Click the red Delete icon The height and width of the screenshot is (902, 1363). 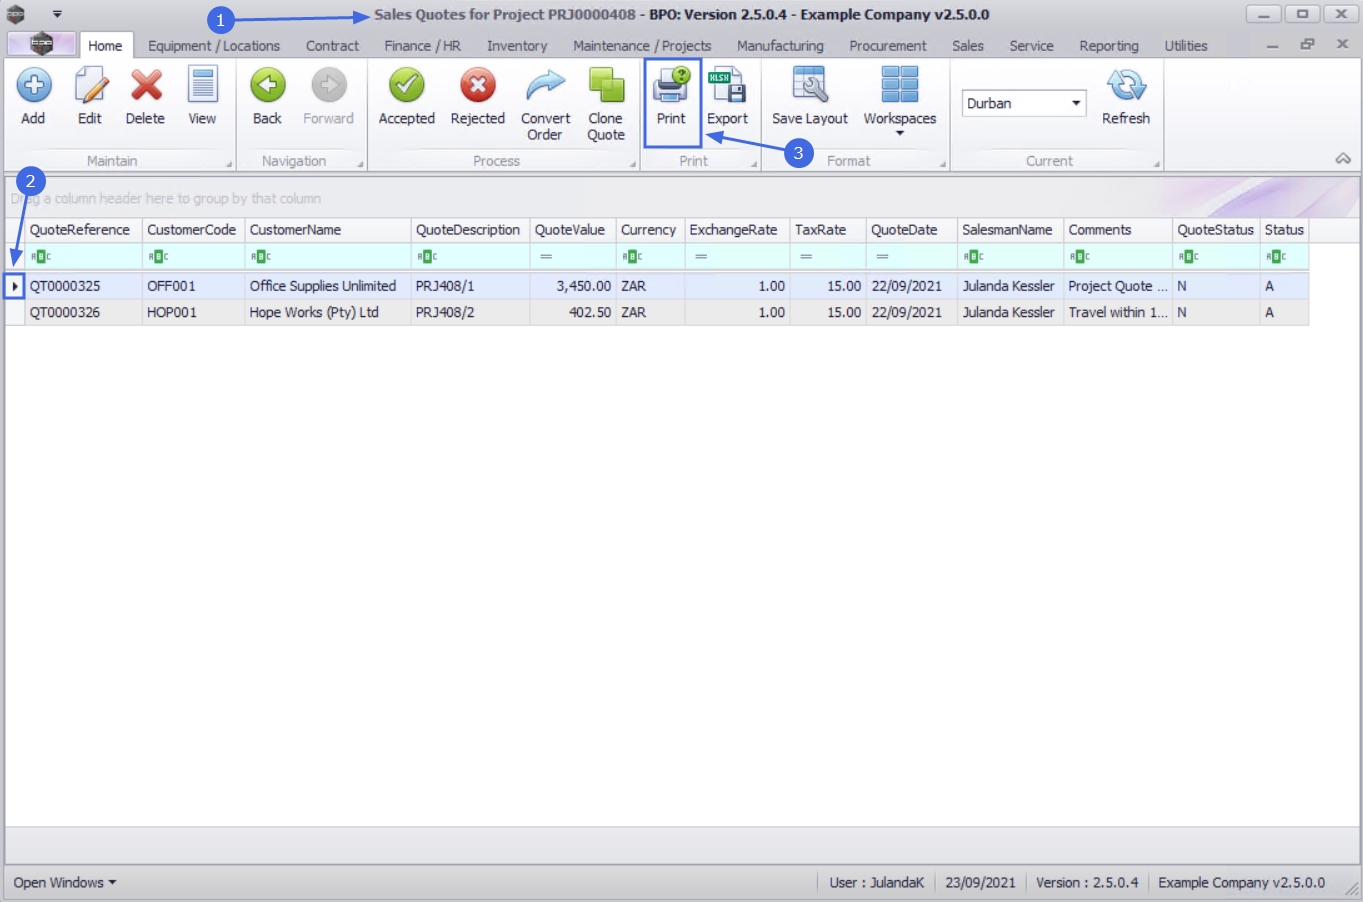pyautogui.click(x=146, y=86)
